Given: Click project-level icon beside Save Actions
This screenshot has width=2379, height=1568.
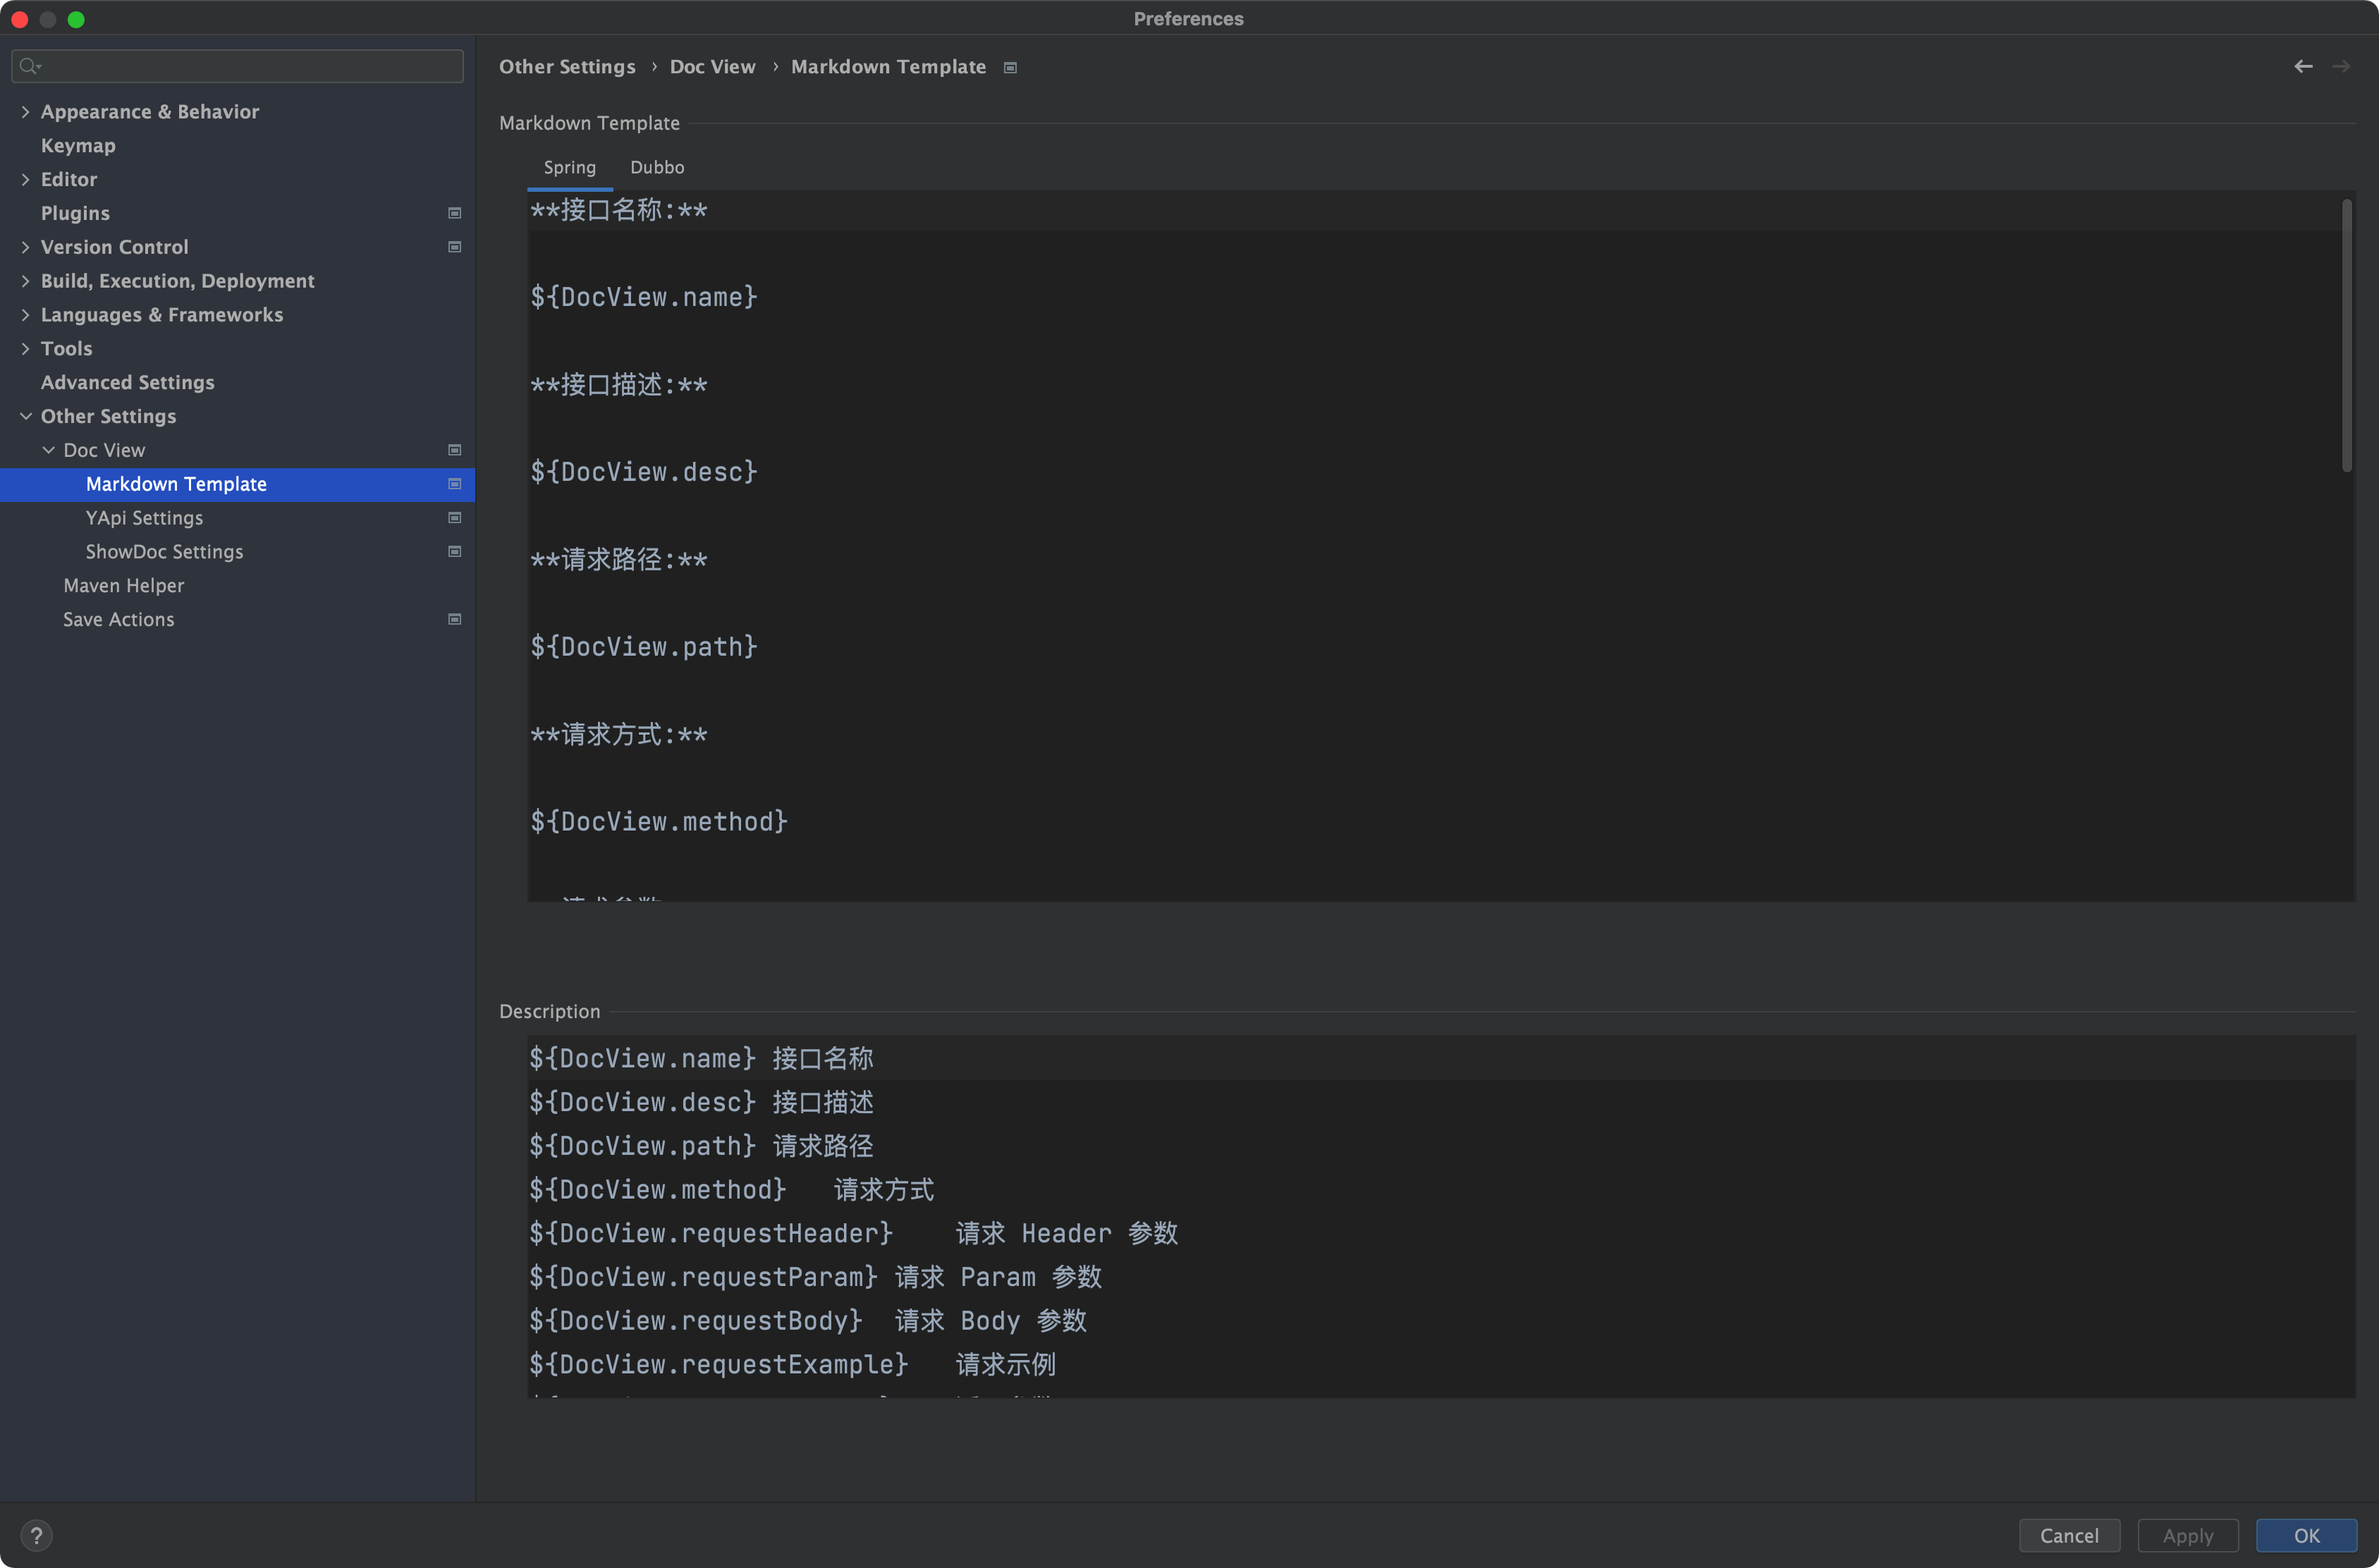Looking at the screenshot, I should coord(455,619).
